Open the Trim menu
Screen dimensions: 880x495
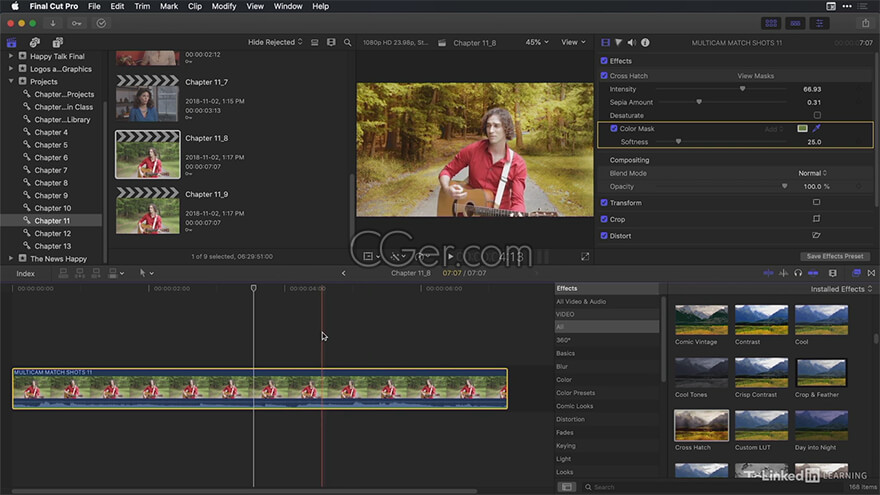click(x=142, y=6)
